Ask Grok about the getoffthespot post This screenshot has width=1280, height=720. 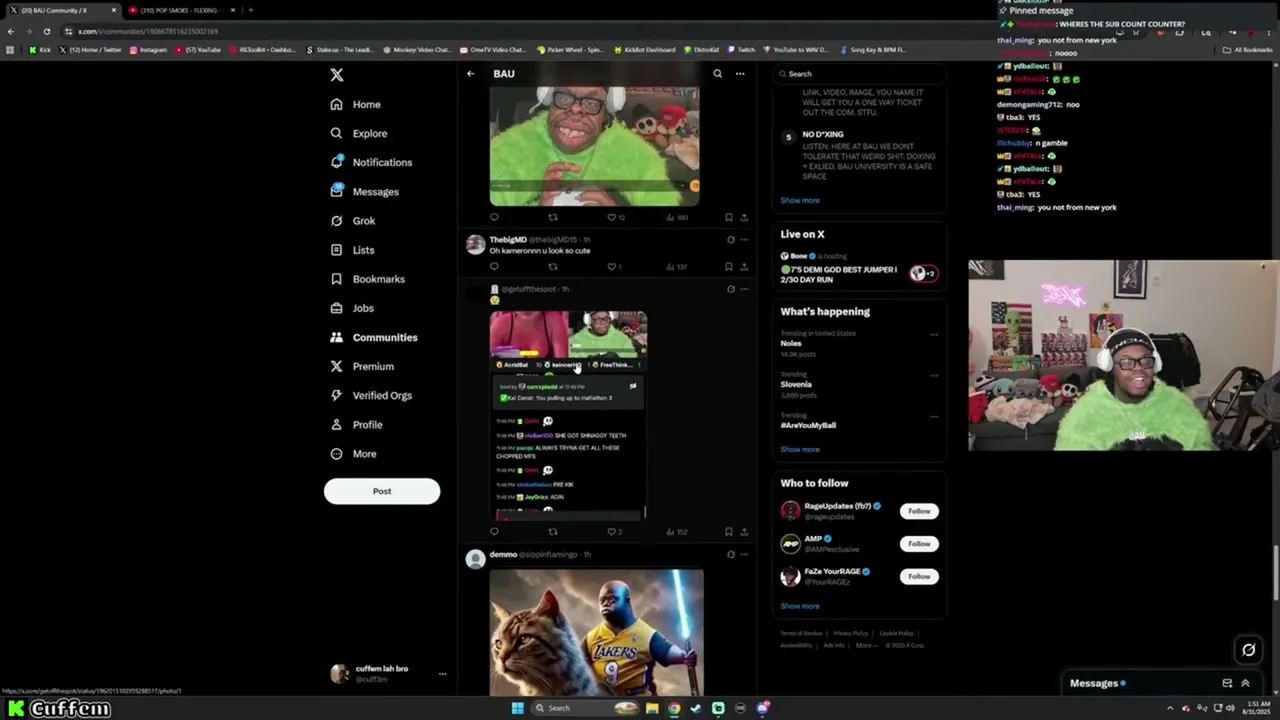(x=731, y=289)
